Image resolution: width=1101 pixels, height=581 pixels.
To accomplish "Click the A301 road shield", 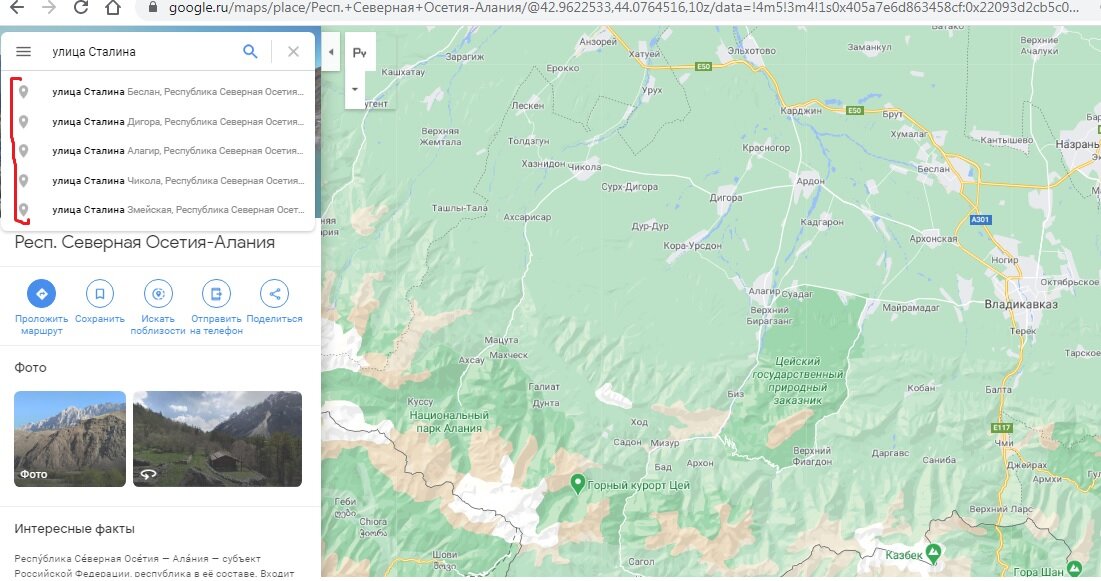I will coord(980,220).
